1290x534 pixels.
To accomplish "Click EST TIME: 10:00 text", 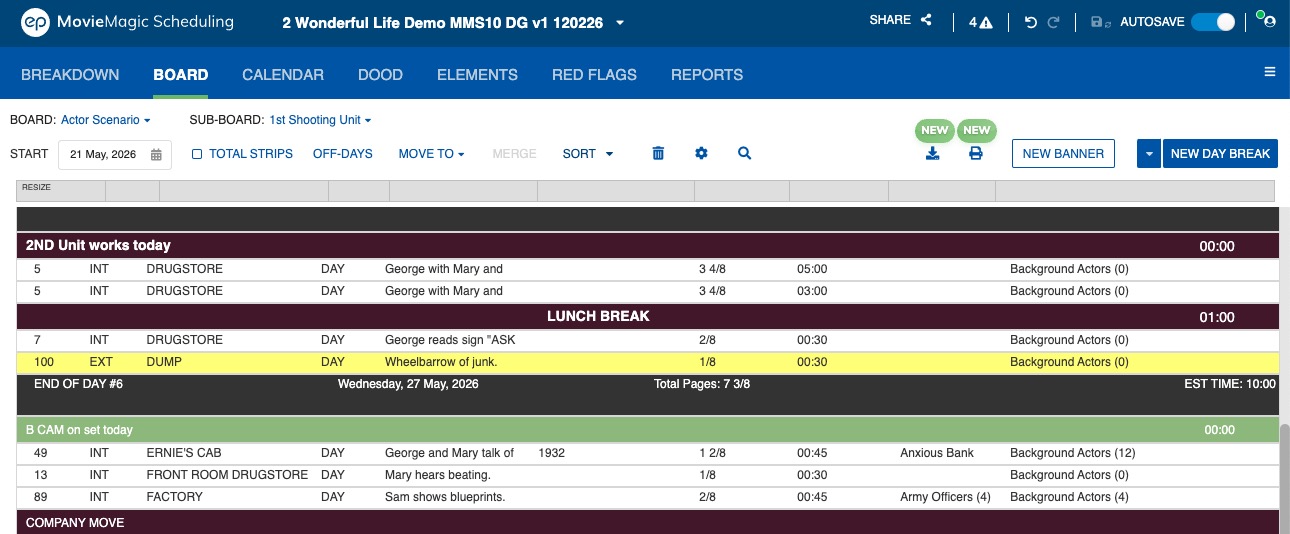I will click(1229, 384).
